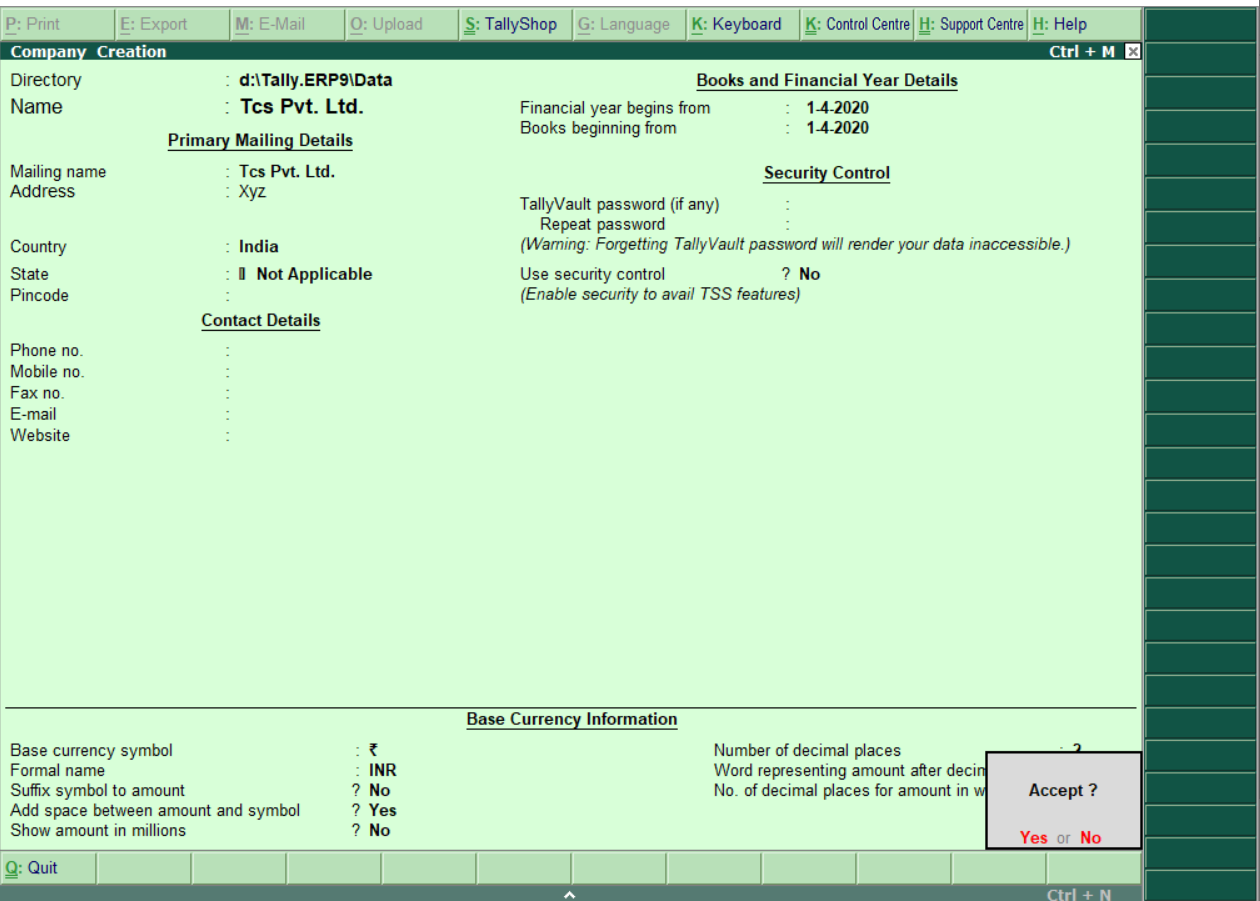Click the Primary Mailing Details heading

tap(260, 141)
